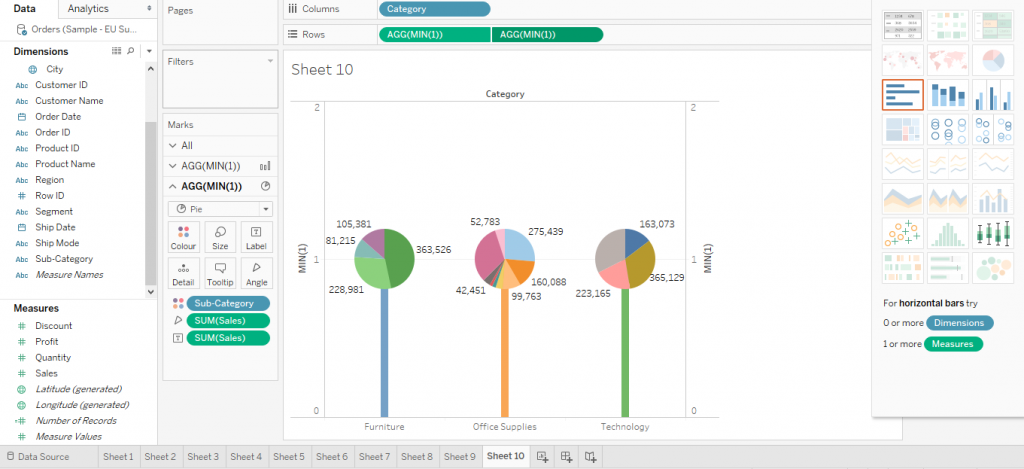Switch to the Sheet 9 tab
Image resolution: width=1024 pixels, height=469 pixels.
pos(460,457)
